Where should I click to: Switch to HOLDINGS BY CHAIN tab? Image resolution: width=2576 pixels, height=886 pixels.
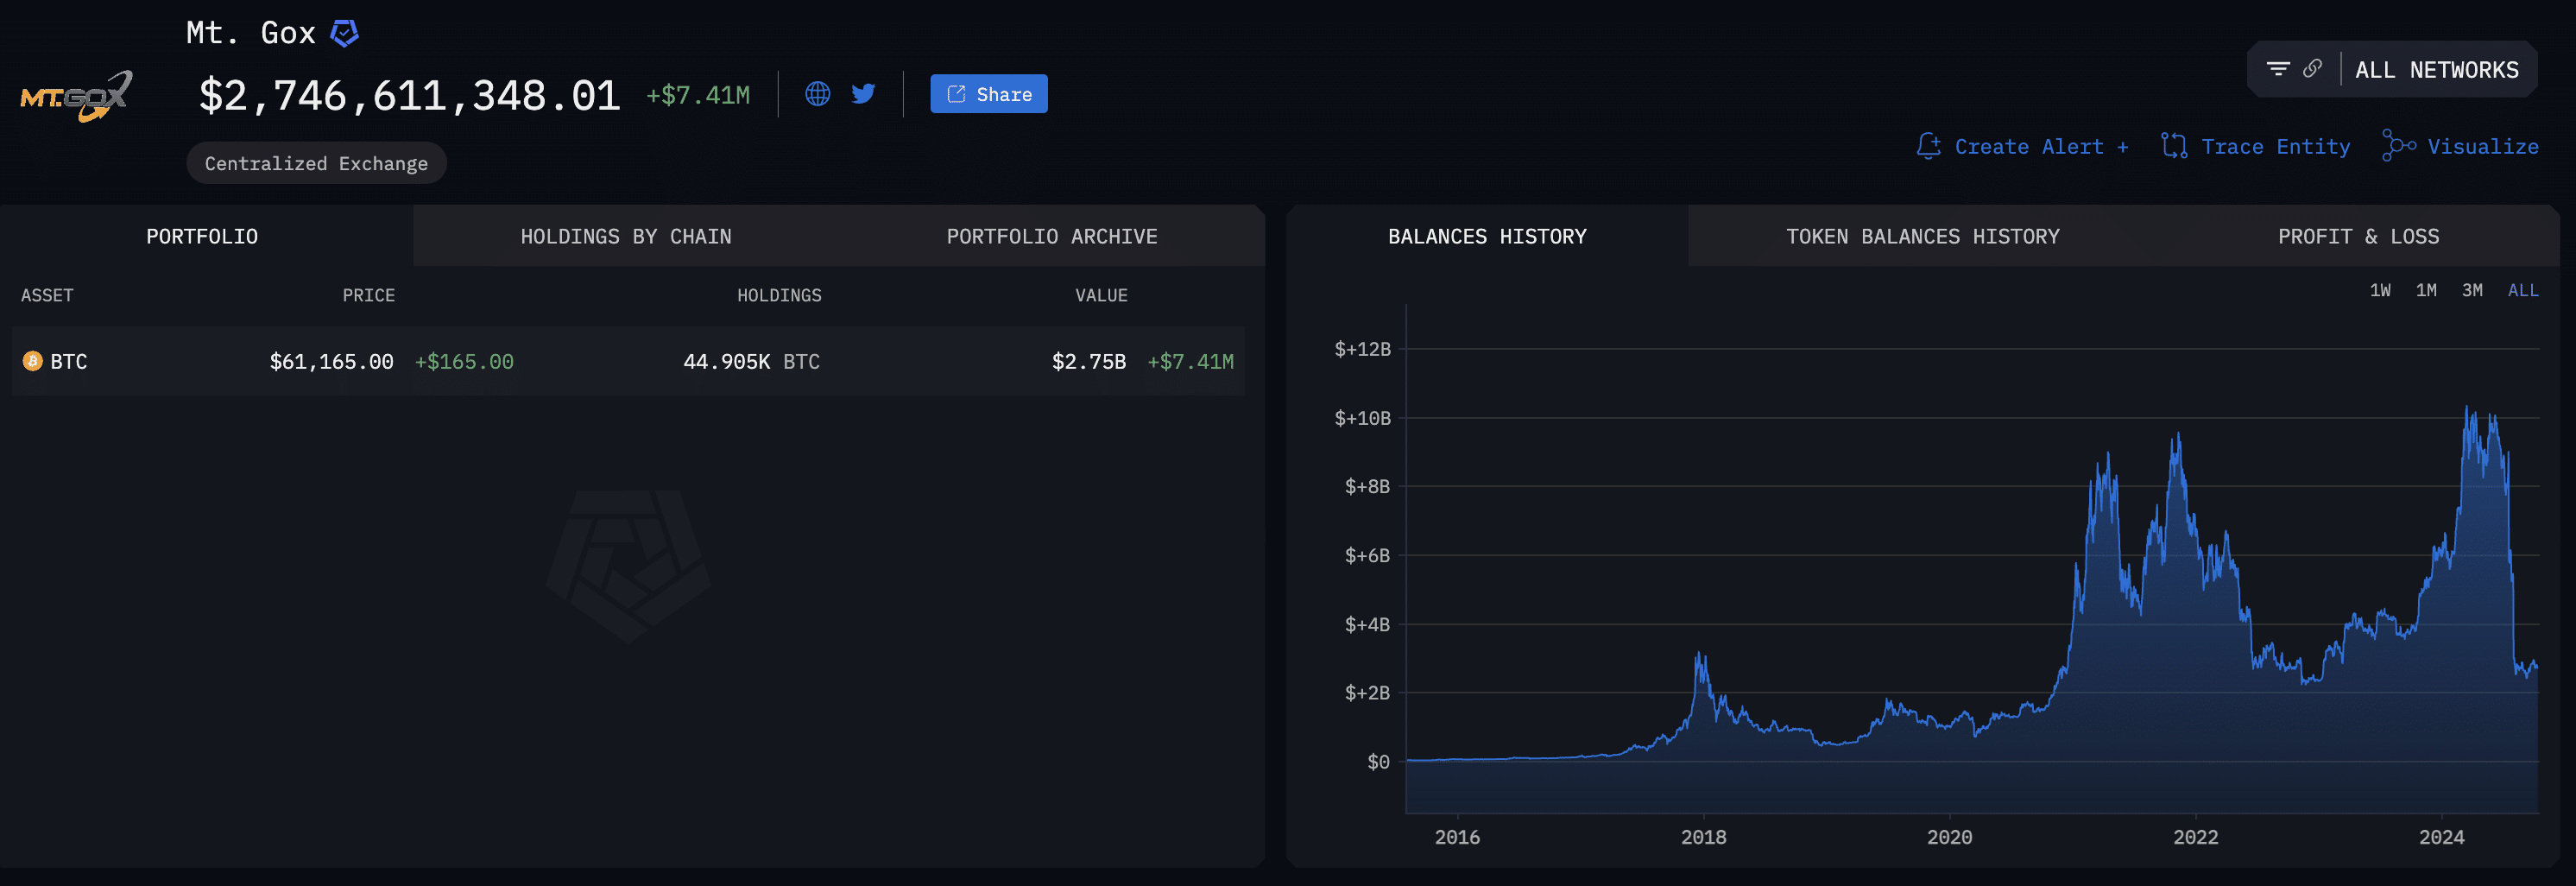[x=625, y=236]
